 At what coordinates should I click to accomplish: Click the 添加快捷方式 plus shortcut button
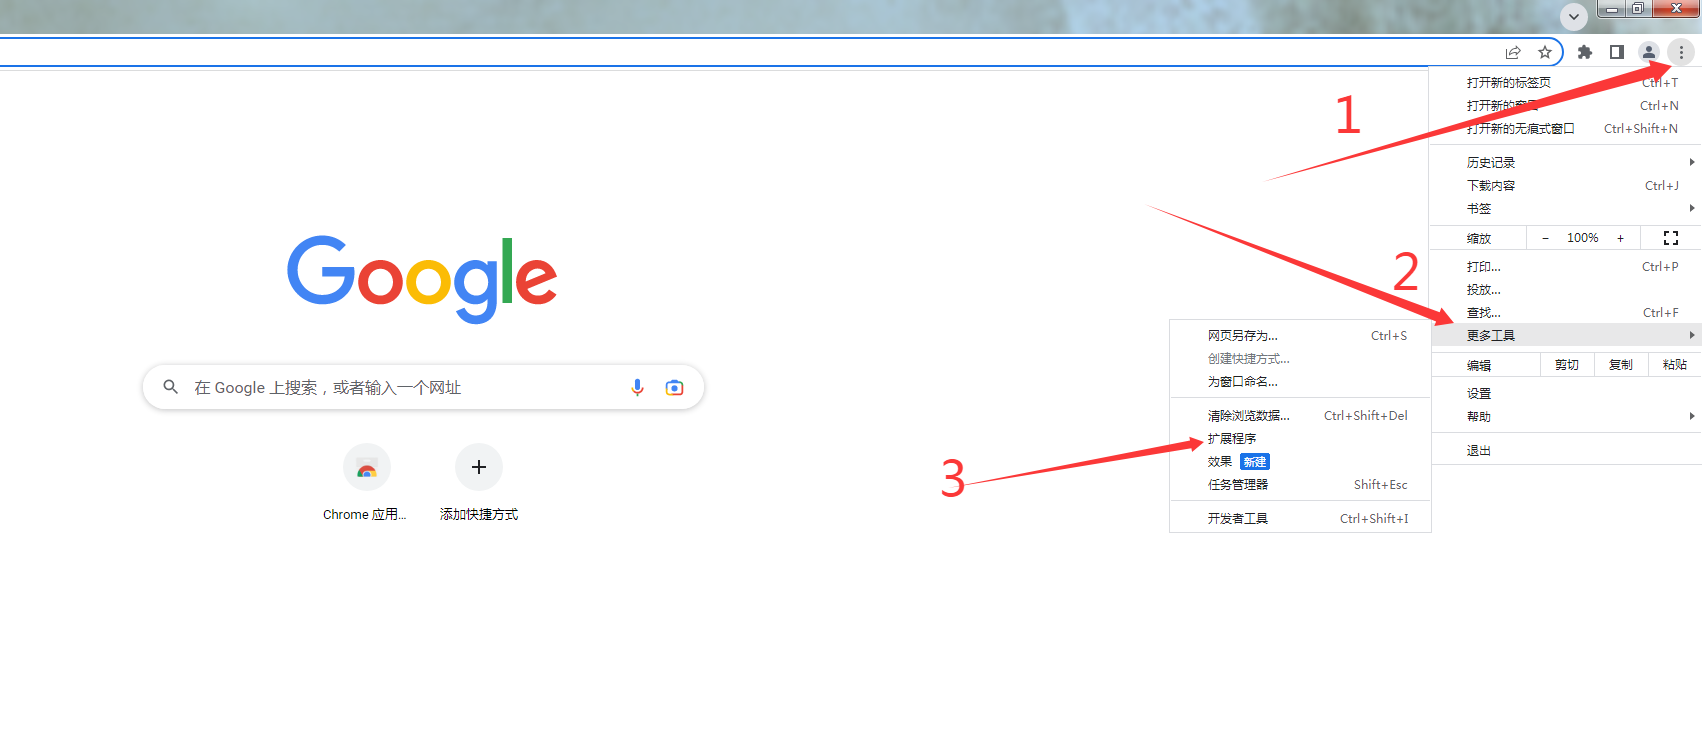pyautogui.click(x=479, y=467)
